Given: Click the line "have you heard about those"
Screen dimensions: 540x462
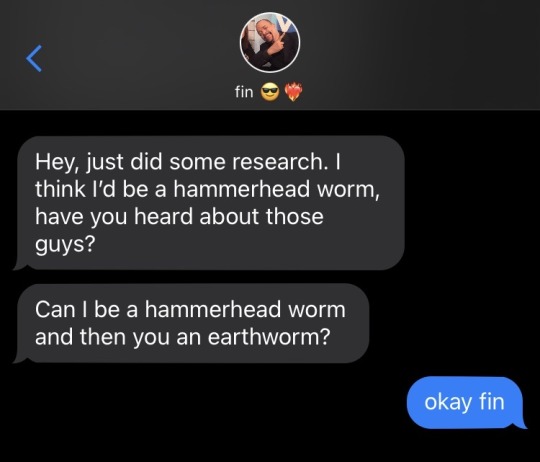Looking at the screenshot, I should pos(179,217).
